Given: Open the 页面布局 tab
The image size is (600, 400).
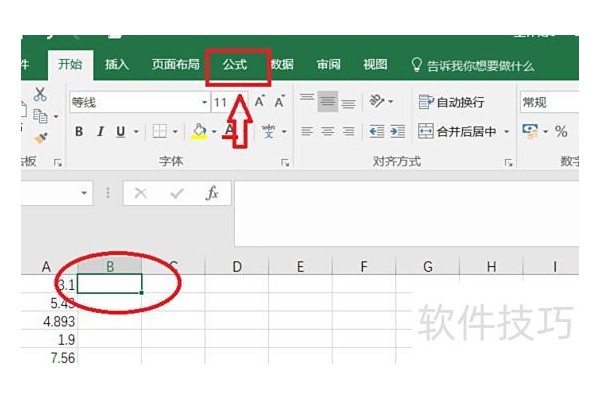Looking at the screenshot, I should coord(176,64).
